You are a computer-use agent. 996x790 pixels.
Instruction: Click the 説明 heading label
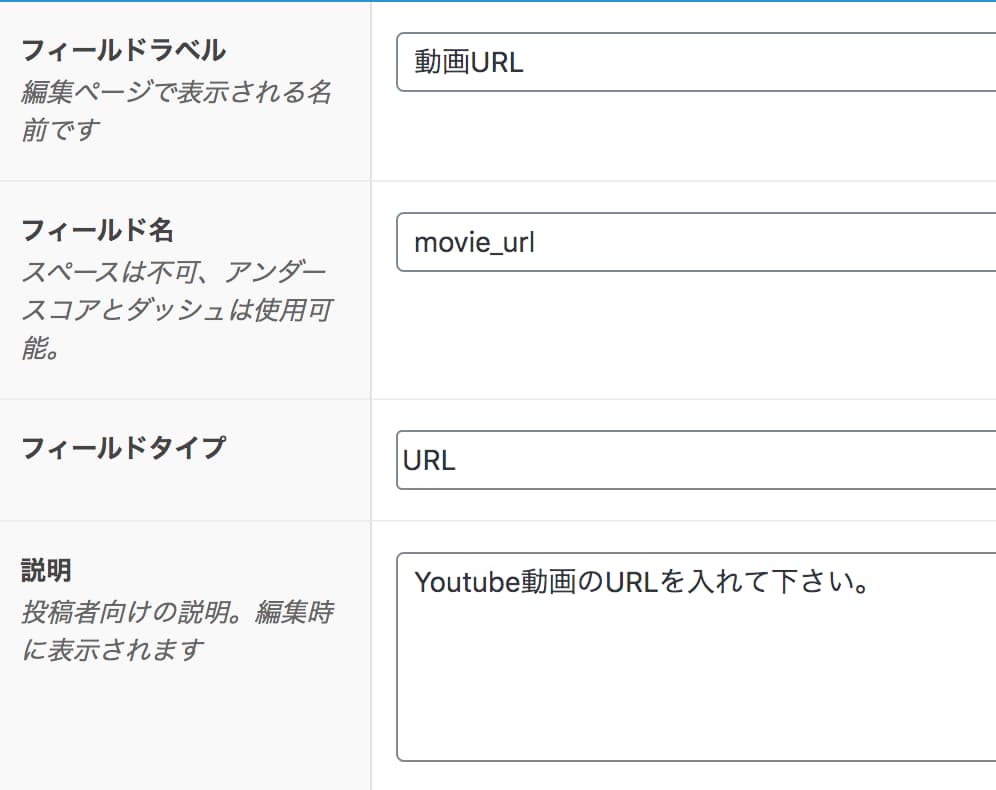point(46,570)
